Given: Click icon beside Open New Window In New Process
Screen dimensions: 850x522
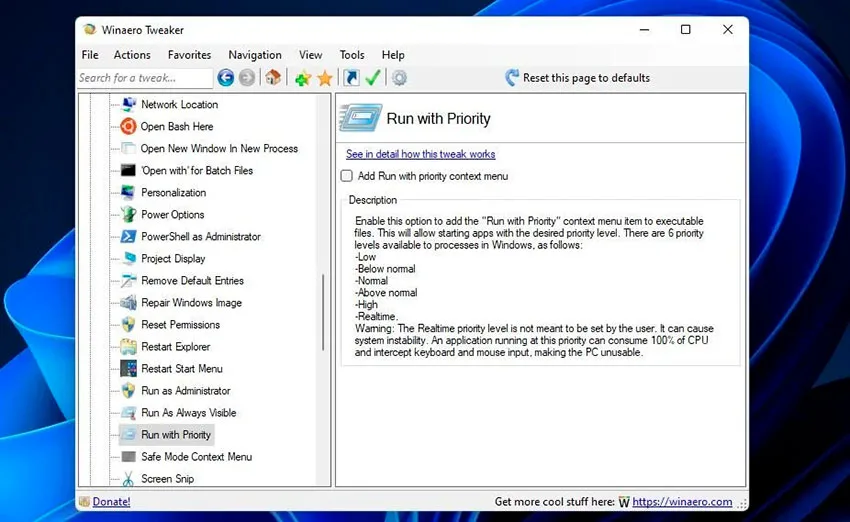Looking at the screenshot, I should (x=128, y=148).
